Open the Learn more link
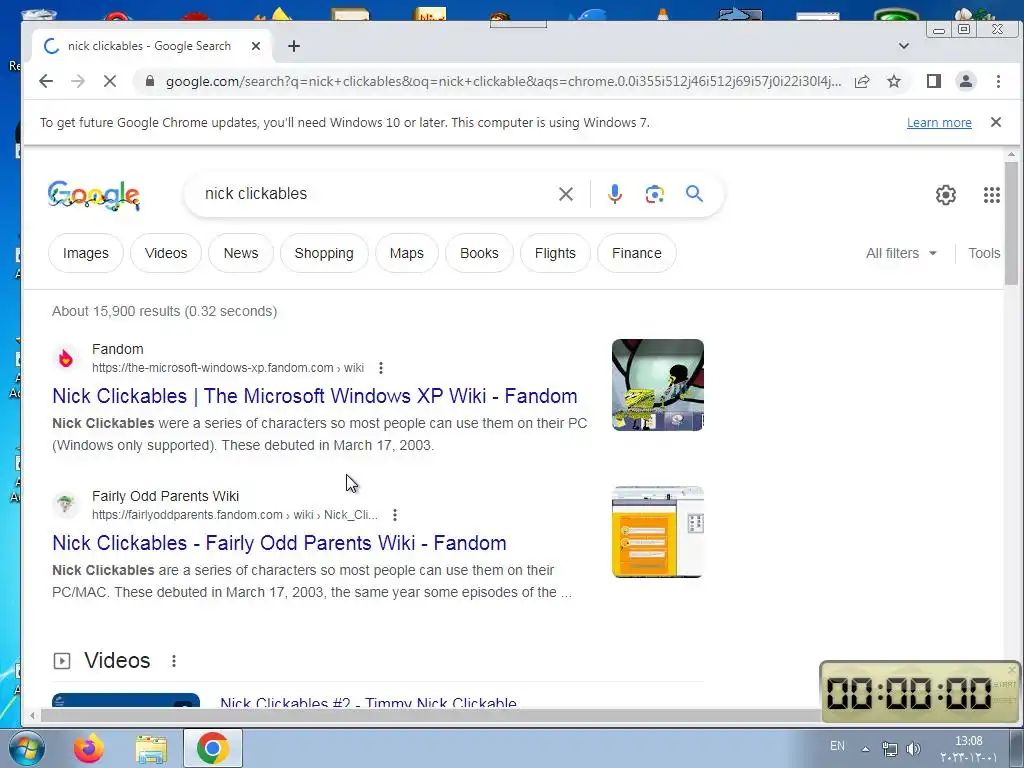Image resolution: width=1024 pixels, height=768 pixels. pos(939,123)
